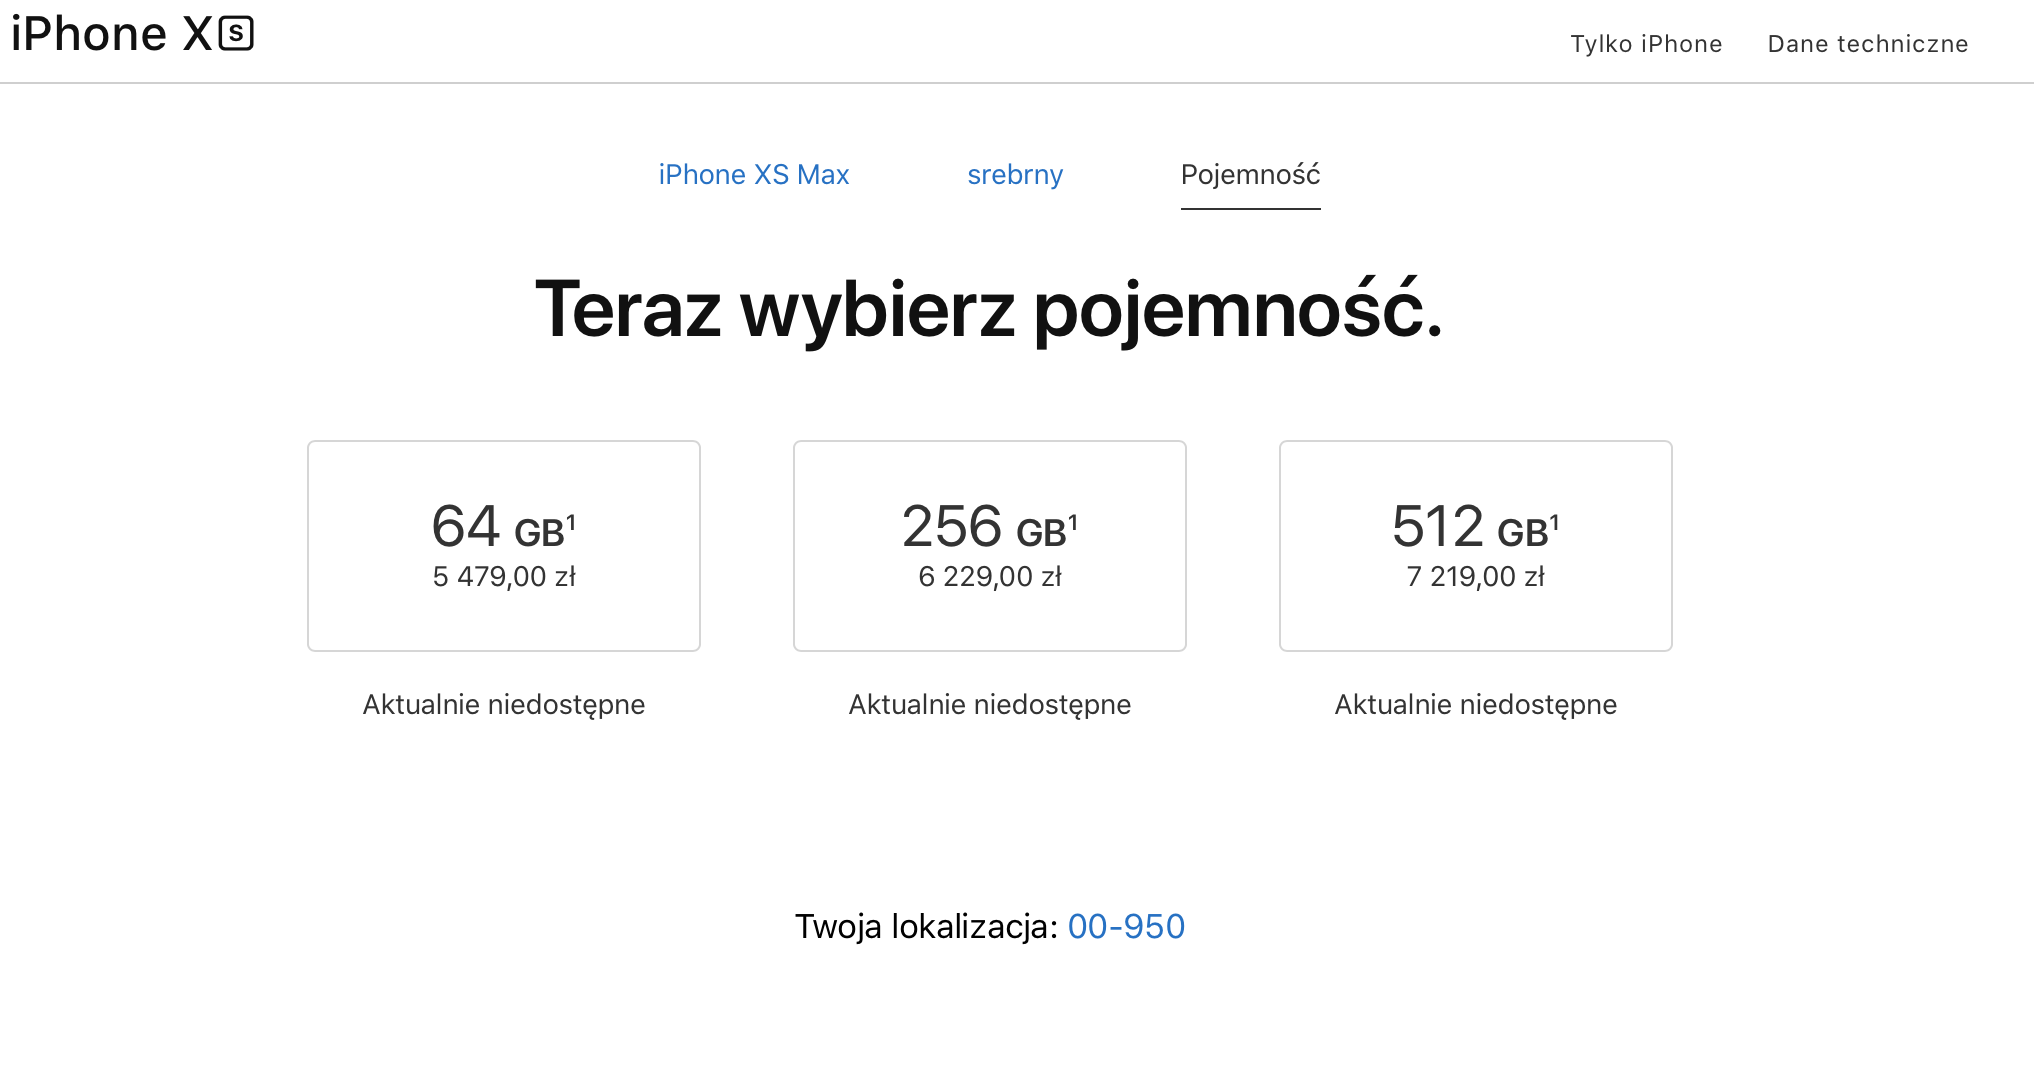2034x1092 pixels.
Task: Choose the 512 GB capacity option
Action: [x=1476, y=546]
